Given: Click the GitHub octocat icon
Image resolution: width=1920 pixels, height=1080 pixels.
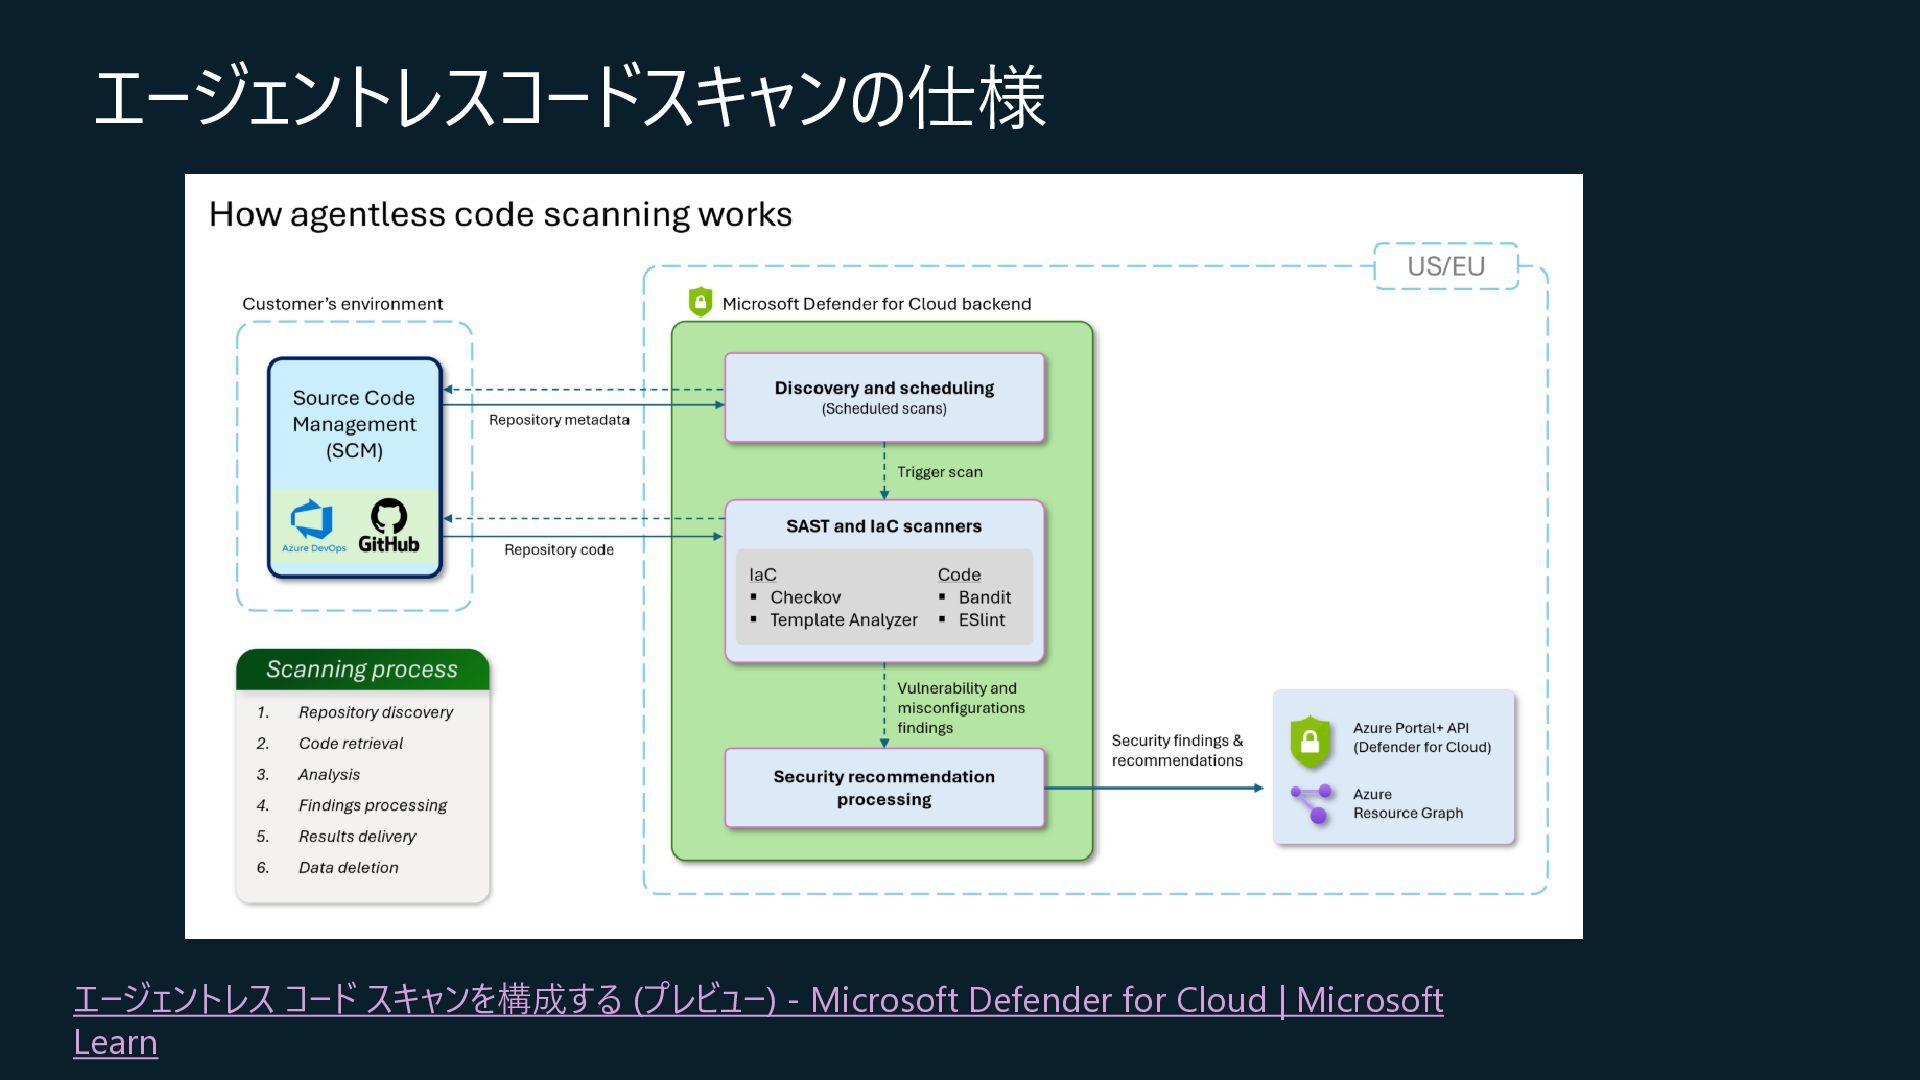Looking at the screenshot, I should point(389,516).
